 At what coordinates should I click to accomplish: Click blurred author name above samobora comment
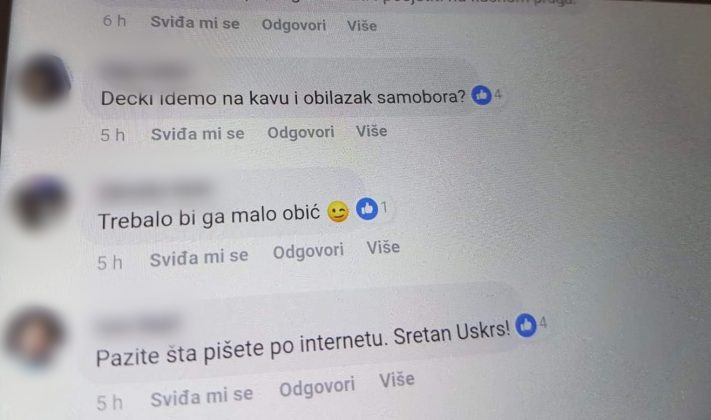(144, 71)
